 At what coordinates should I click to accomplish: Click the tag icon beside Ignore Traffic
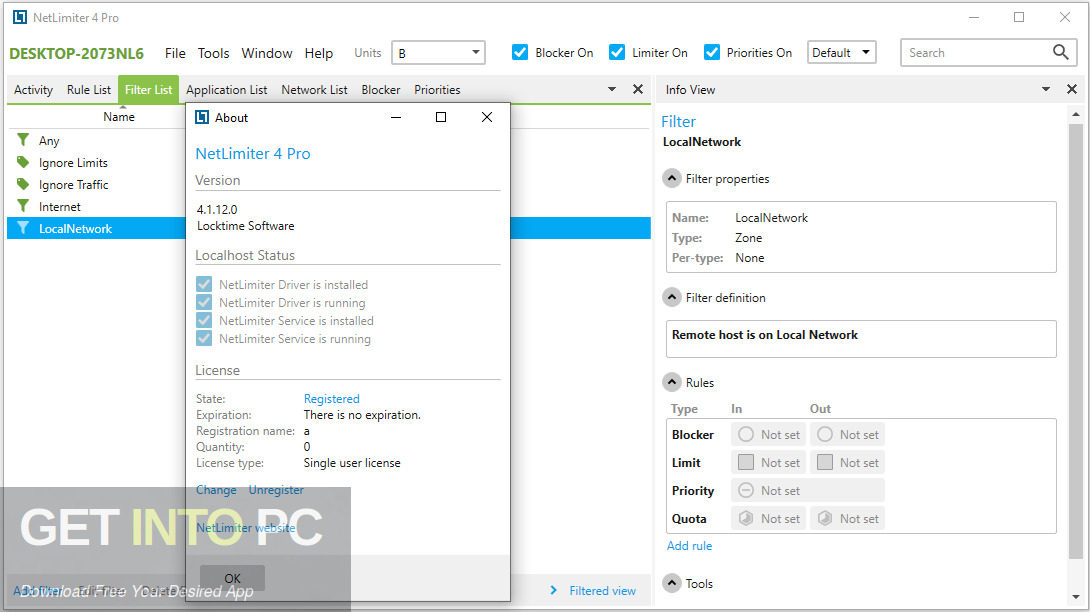coord(23,184)
